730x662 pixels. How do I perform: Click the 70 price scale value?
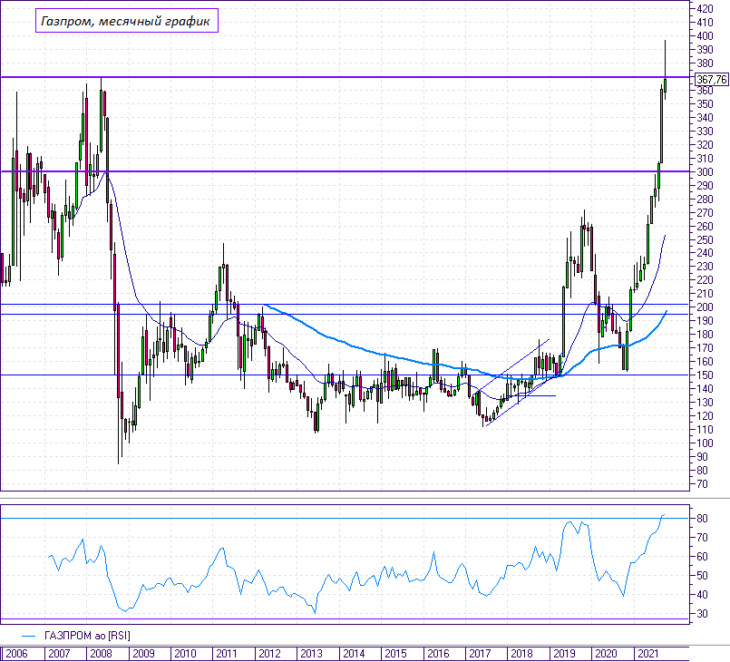click(x=702, y=484)
